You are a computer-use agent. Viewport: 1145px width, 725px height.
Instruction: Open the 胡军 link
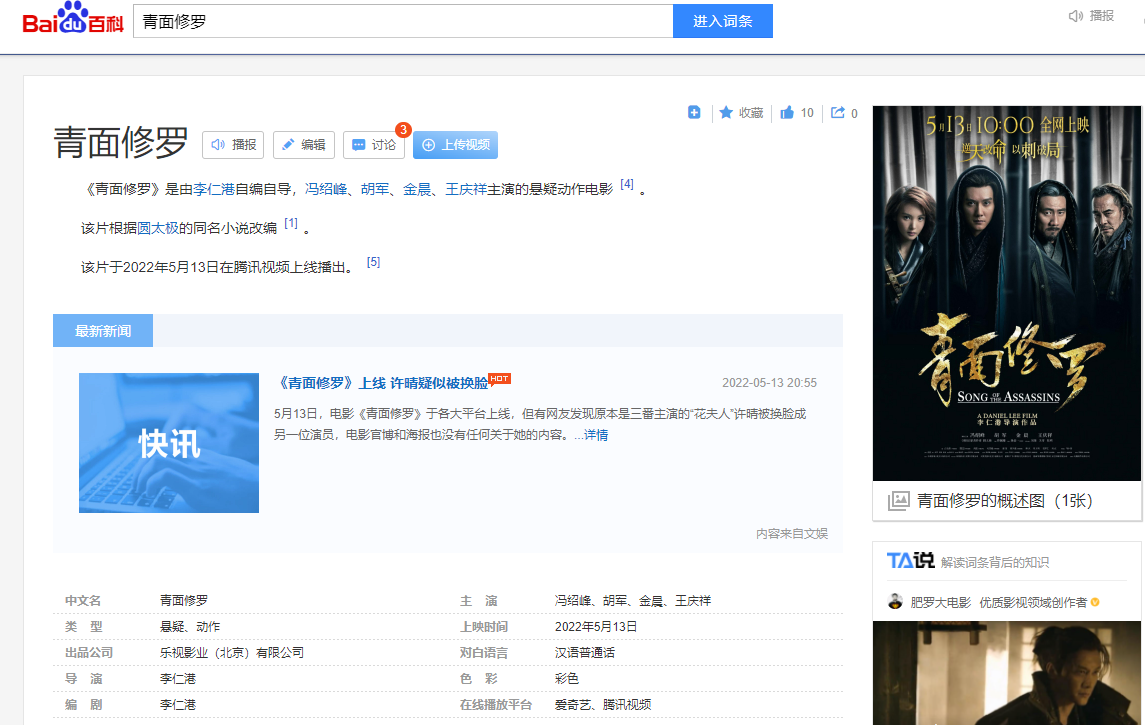(375, 189)
